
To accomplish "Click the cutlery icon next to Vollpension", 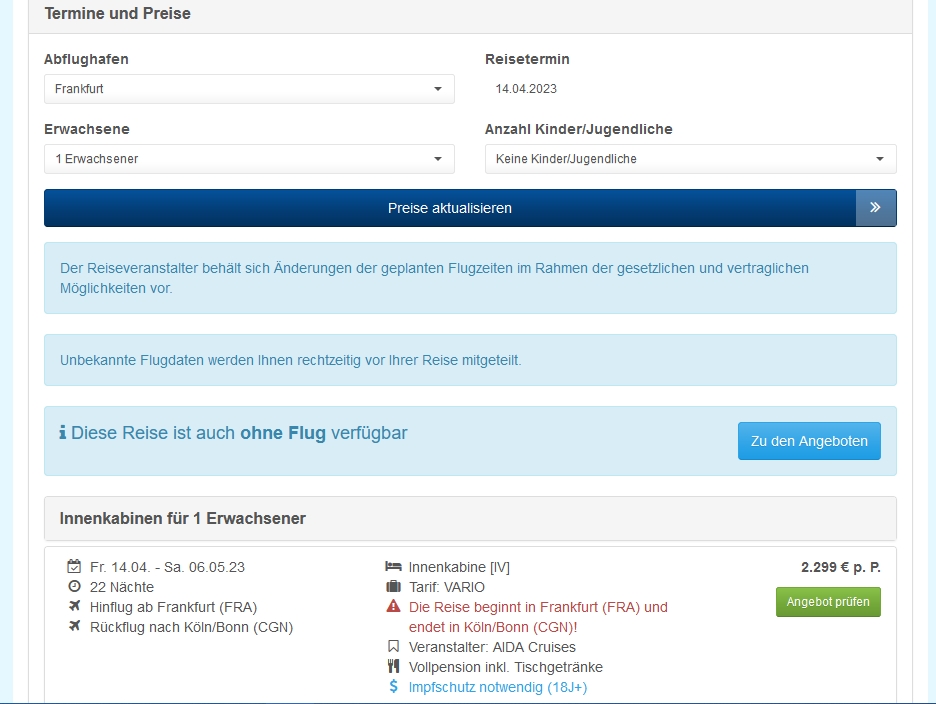I will pyautogui.click(x=393, y=667).
